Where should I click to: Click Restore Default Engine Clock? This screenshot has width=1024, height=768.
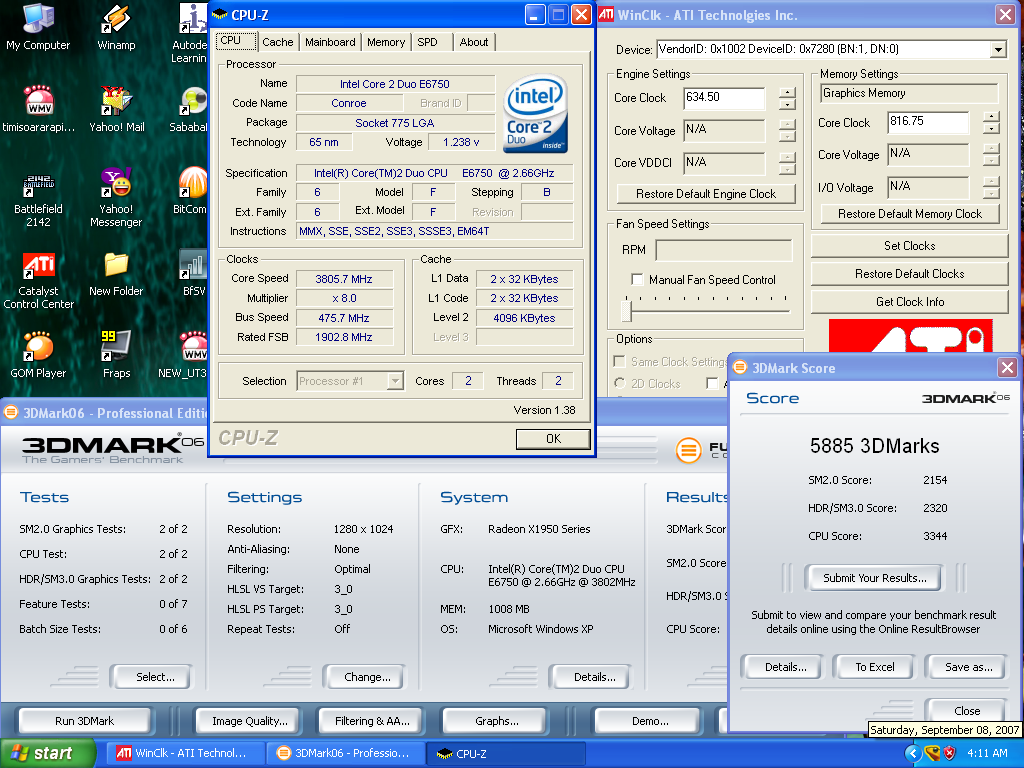coord(706,194)
